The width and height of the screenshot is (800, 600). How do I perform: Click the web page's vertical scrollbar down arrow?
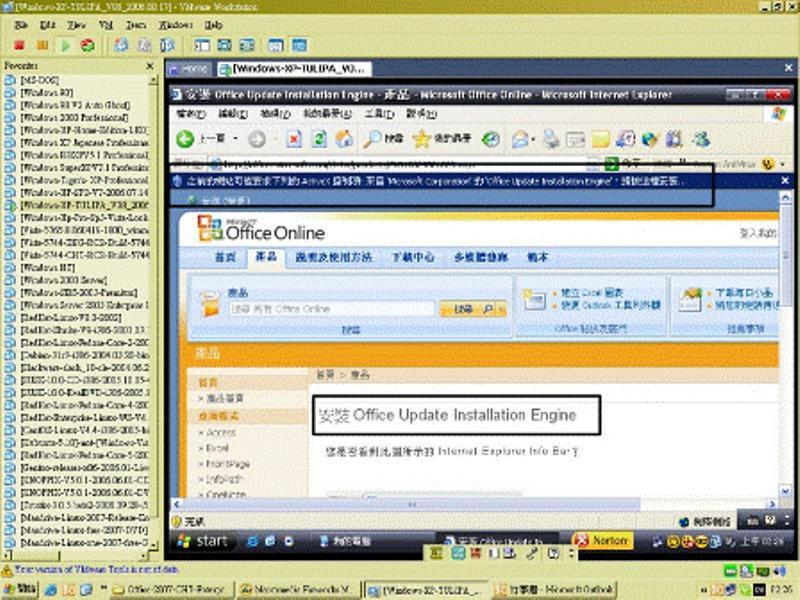click(x=785, y=491)
